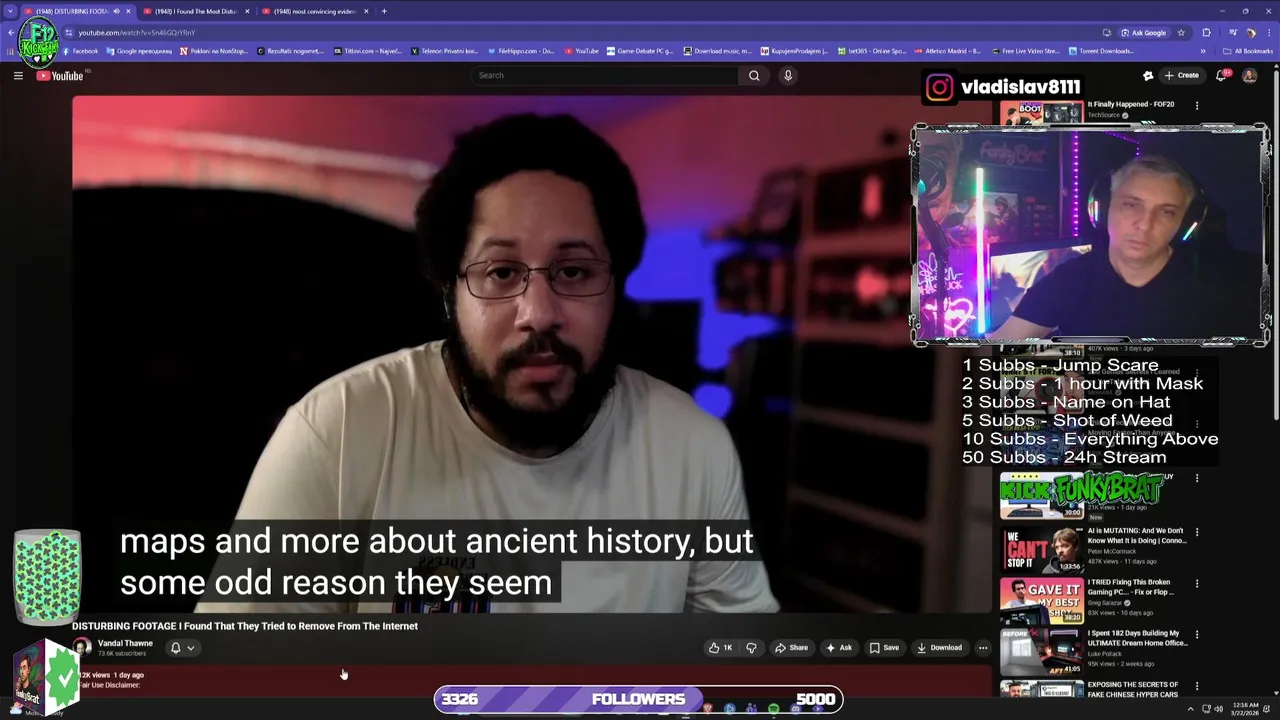The image size is (1280, 720).
Task: Expand the subscription notification bell dropdown
Action: (182, 647)
